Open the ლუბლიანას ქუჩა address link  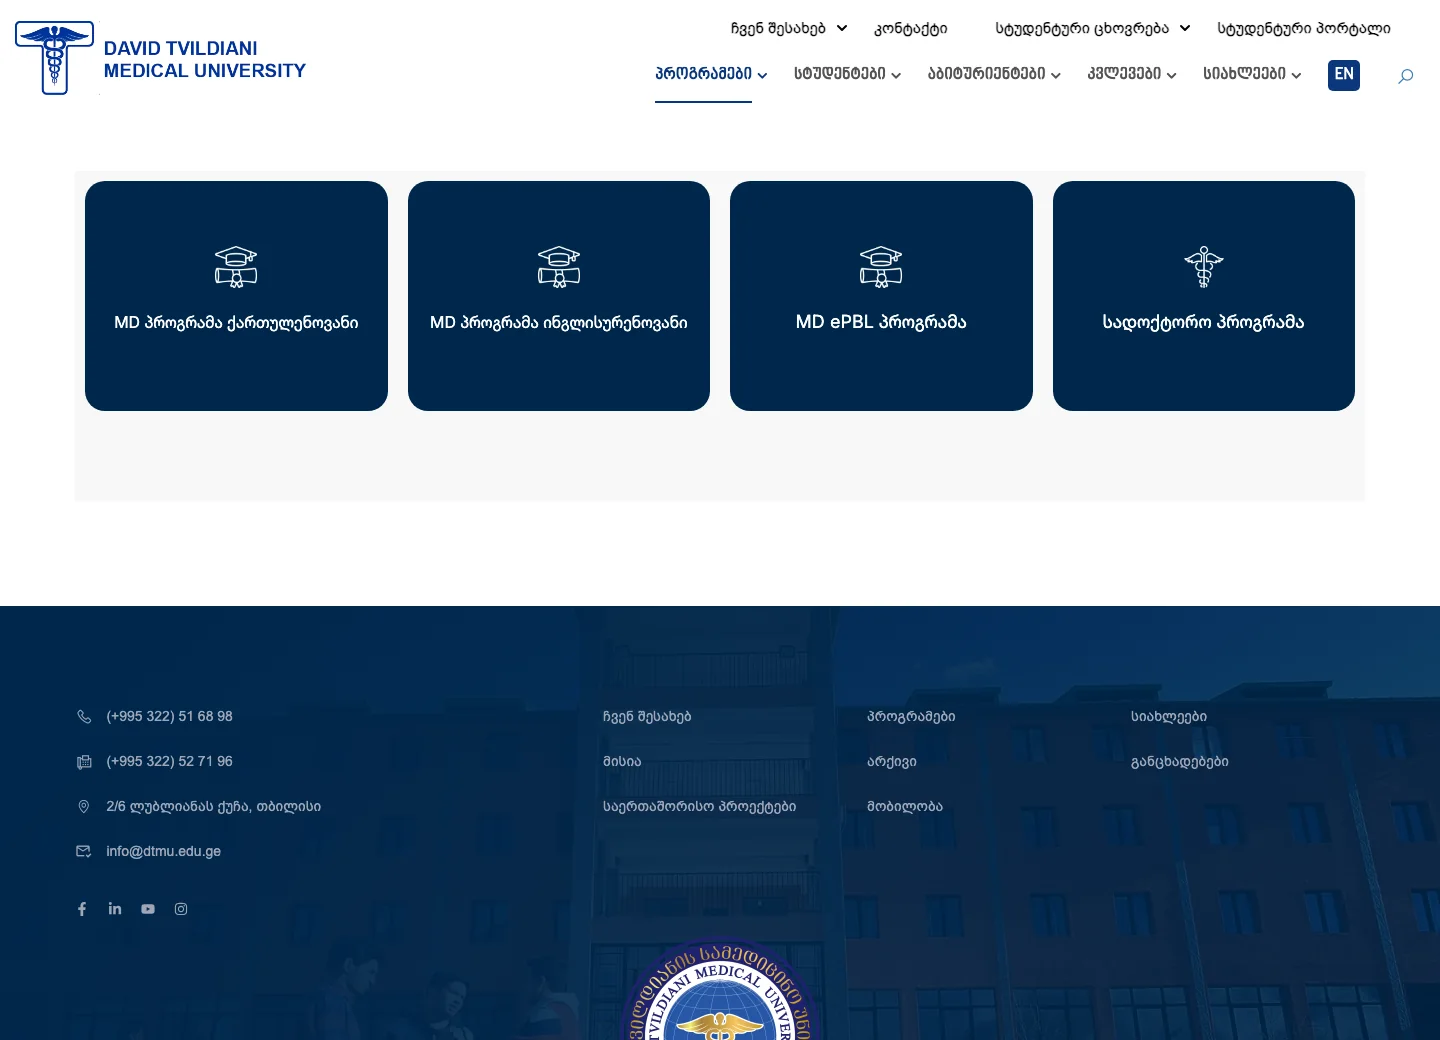pos(214,807)
